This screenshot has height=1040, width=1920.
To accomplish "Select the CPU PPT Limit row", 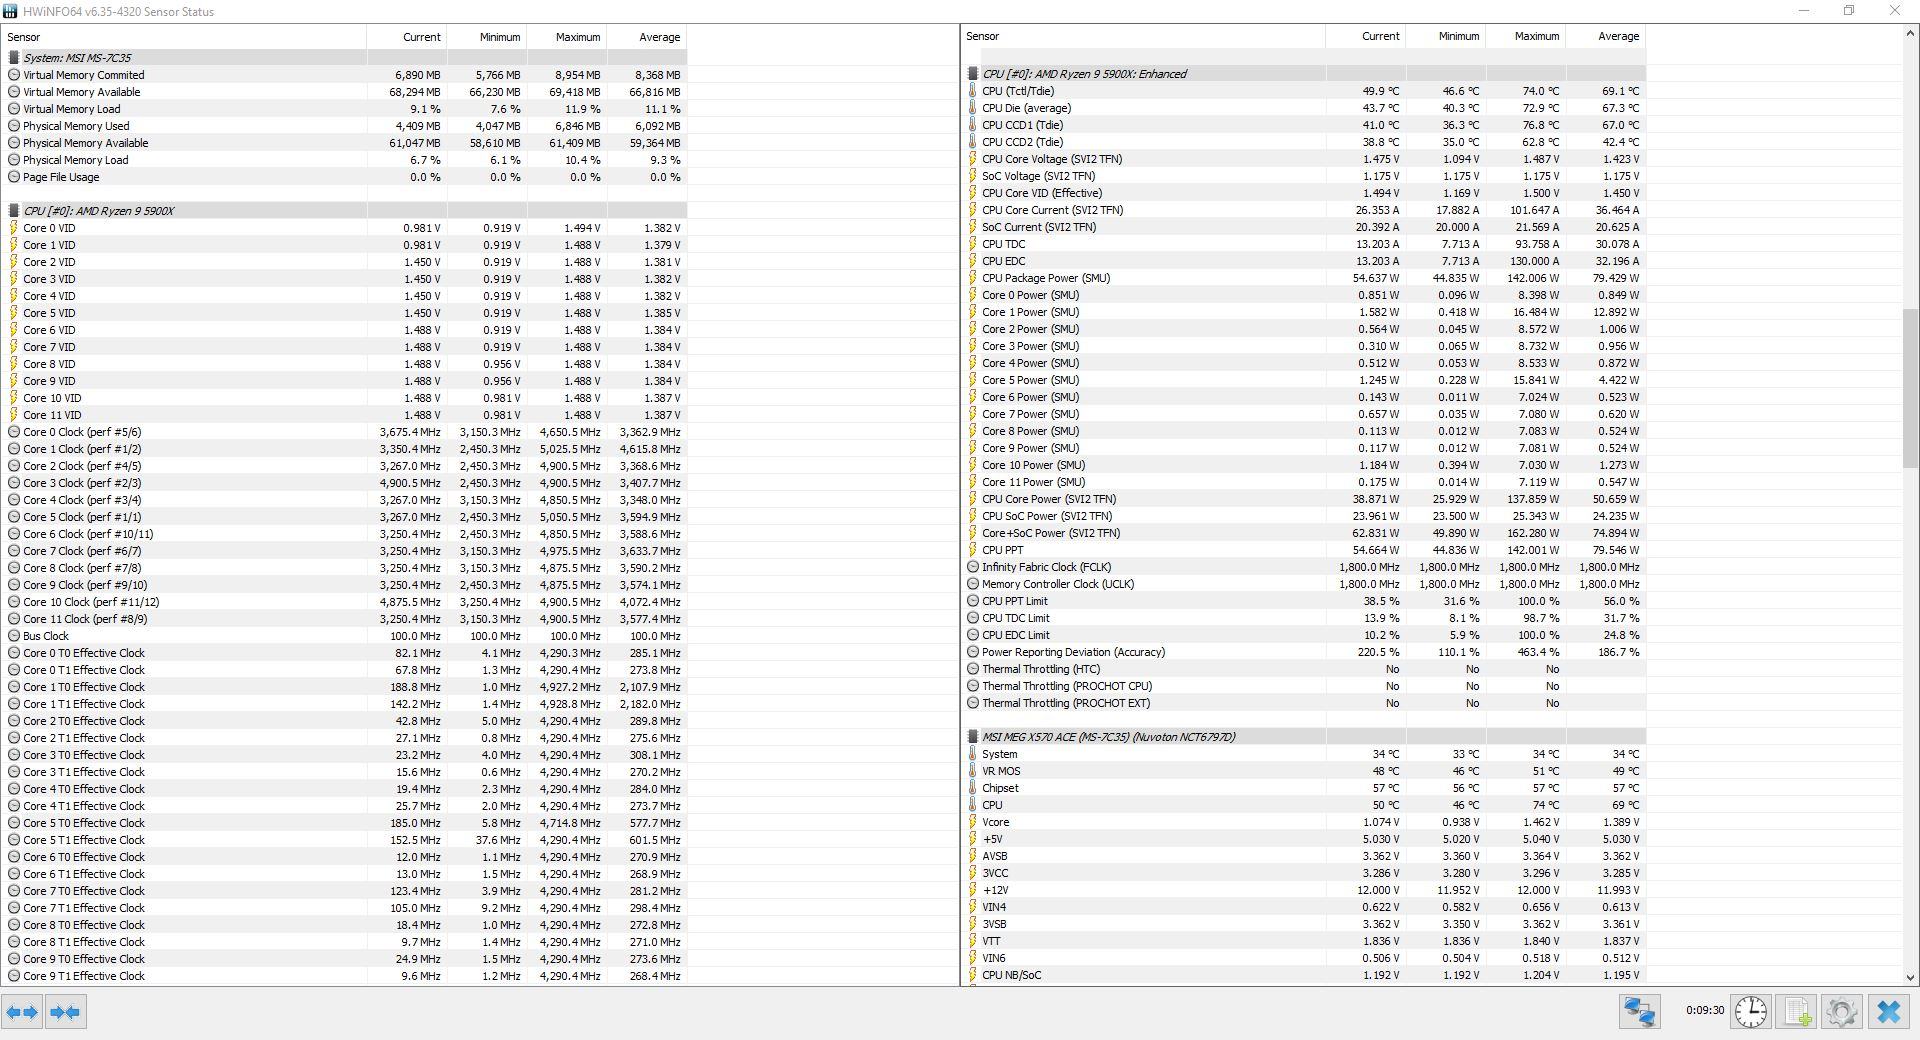I will pyautogui.click(x=1304, y=601).
